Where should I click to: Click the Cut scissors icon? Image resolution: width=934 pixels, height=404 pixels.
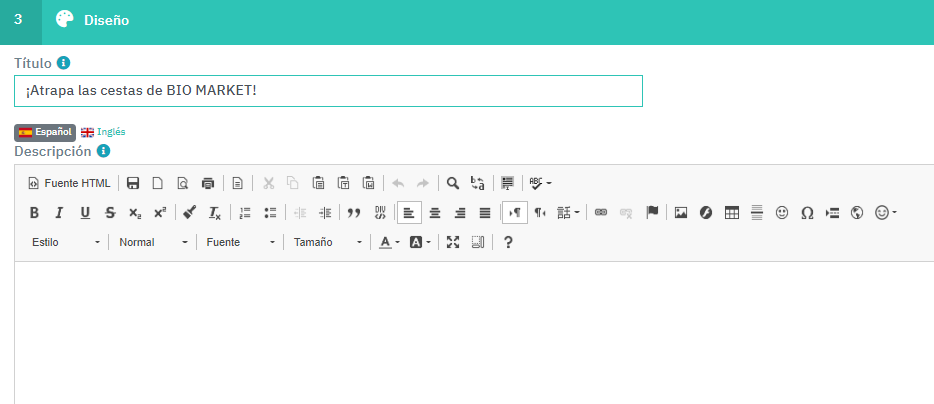[269, 183]
